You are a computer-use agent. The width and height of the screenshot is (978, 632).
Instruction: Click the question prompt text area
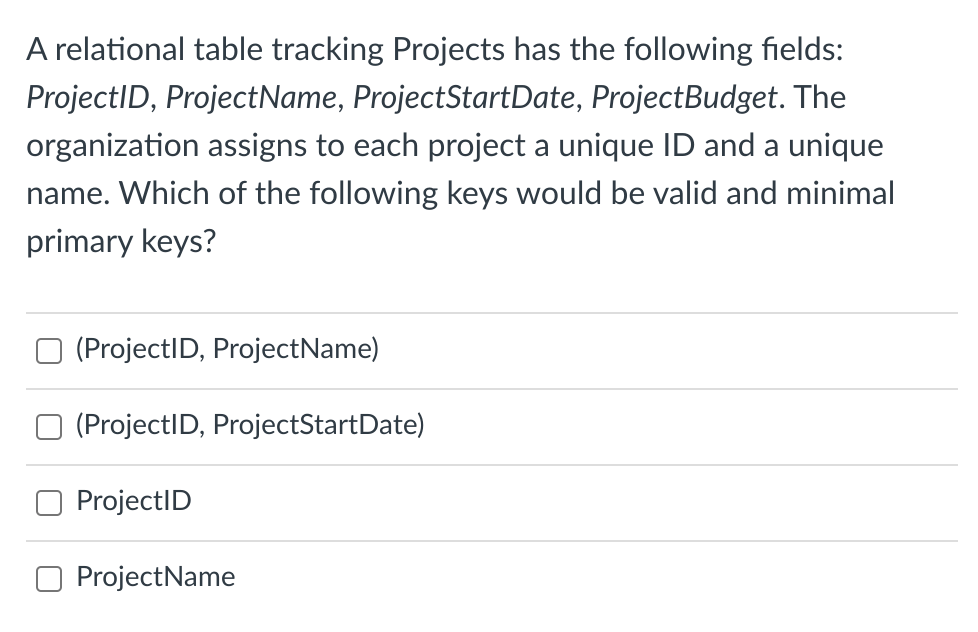click(x=460, y=145)
